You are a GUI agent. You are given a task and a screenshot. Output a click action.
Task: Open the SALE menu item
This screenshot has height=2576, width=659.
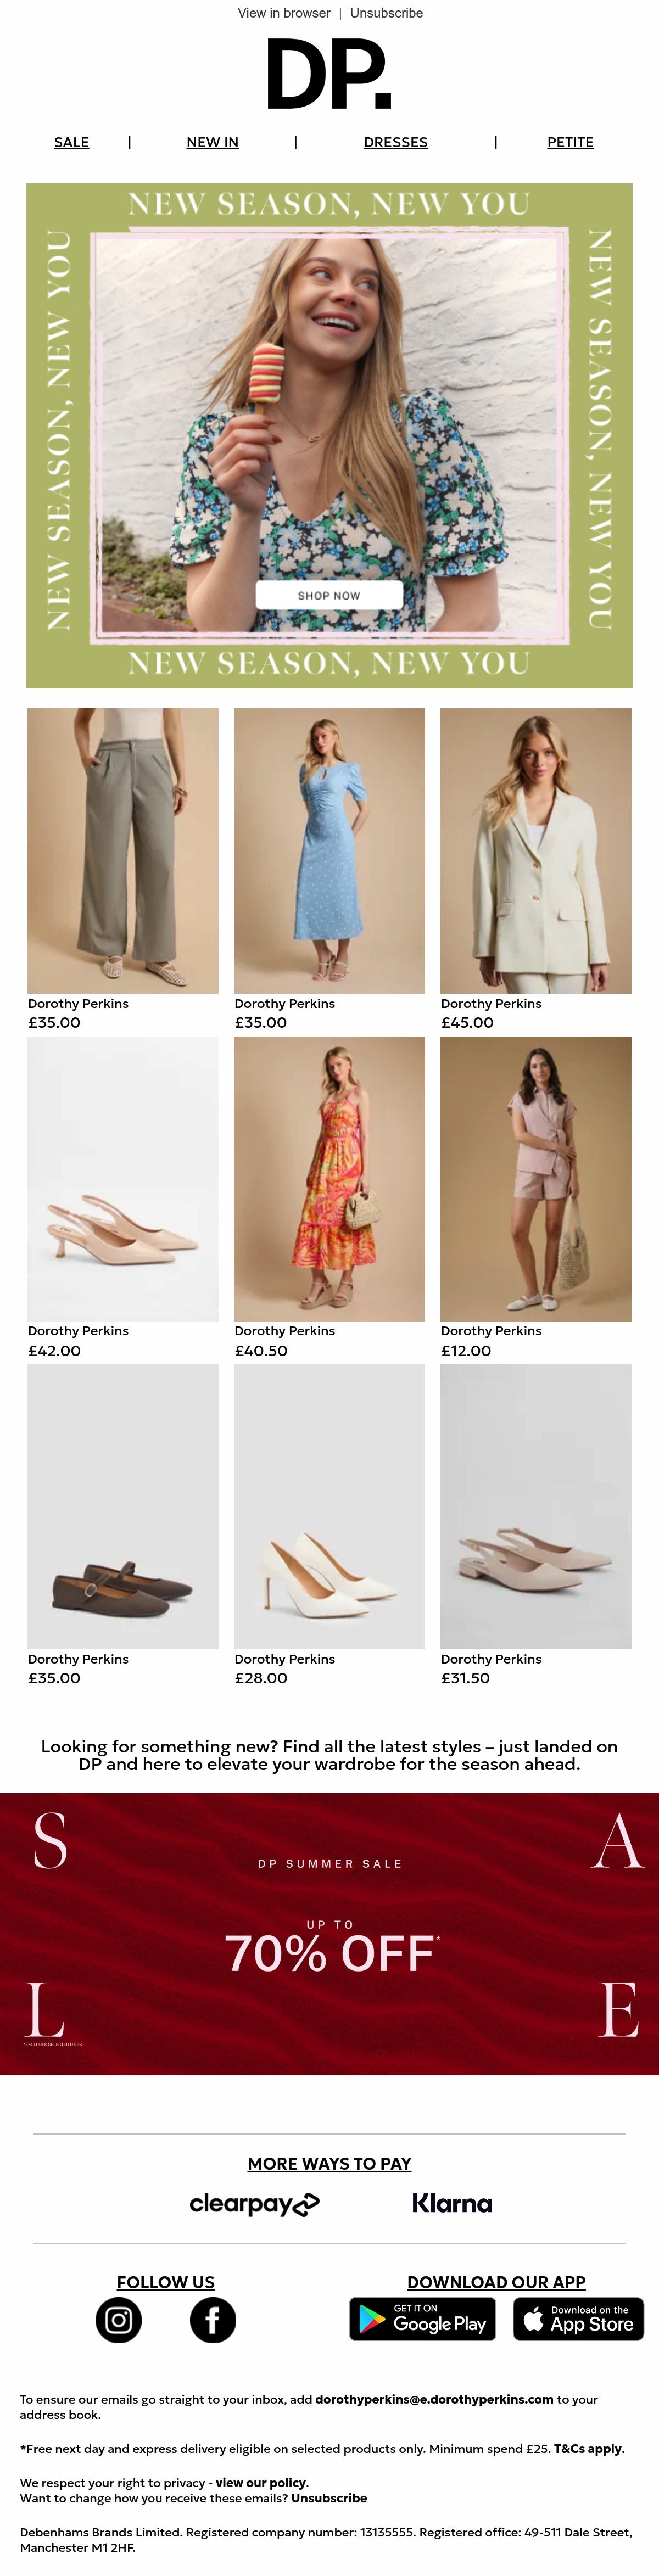[71, 143]
